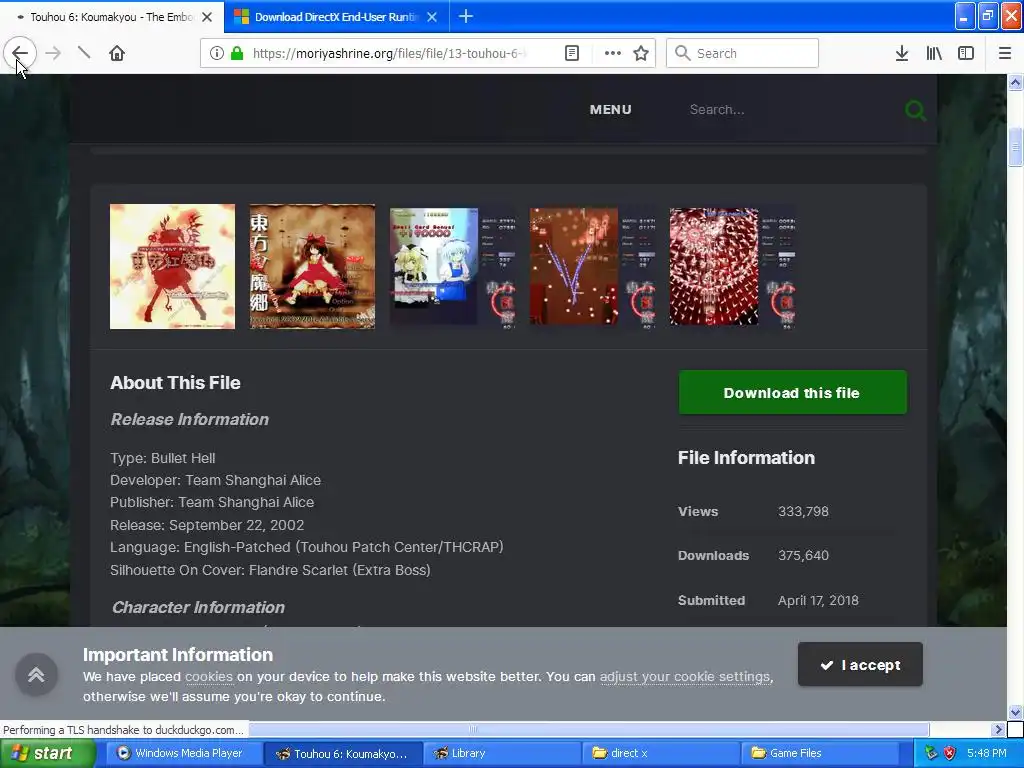Open page actions three-dot menu
This screenshot has height=768, width=1024.
tap(613, 53)
